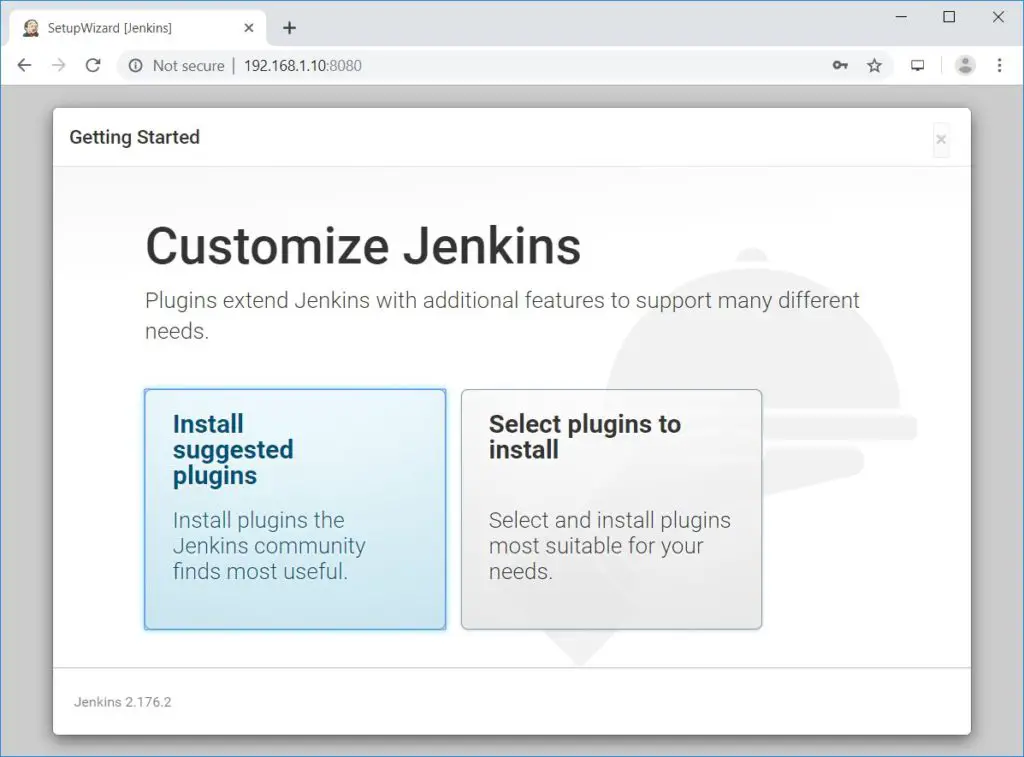Open the Chrome profile avatar
This screenshot has width=1024, height=757.
tap(965, 65)
